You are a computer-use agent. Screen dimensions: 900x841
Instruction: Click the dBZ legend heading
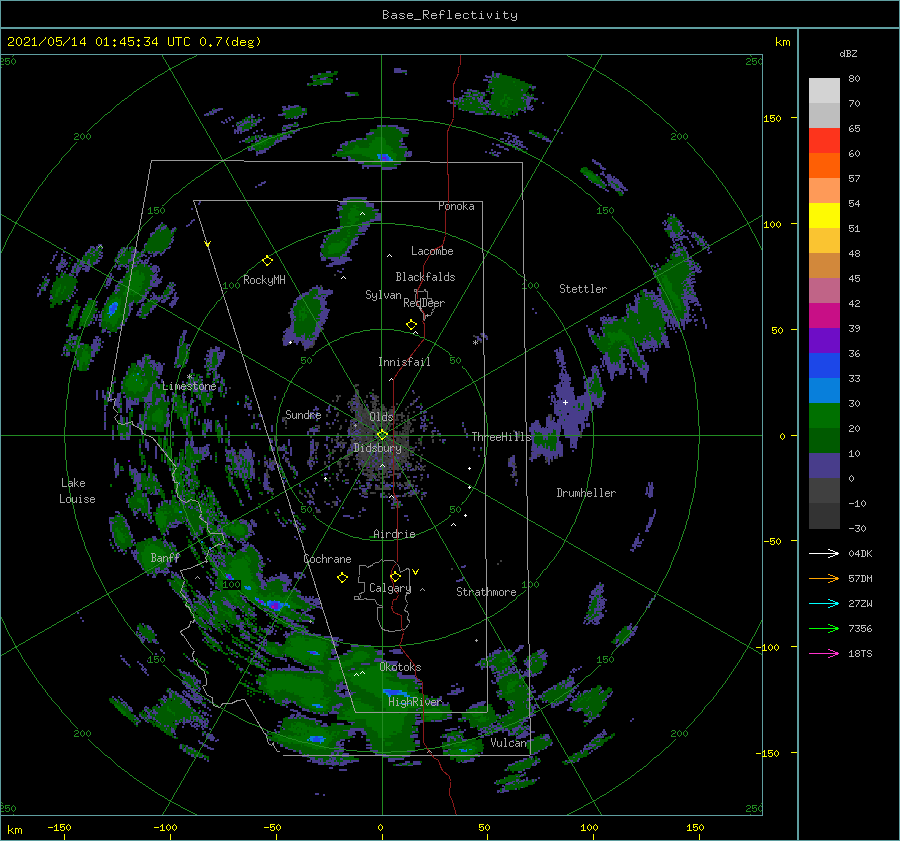(x=848, y=53)
